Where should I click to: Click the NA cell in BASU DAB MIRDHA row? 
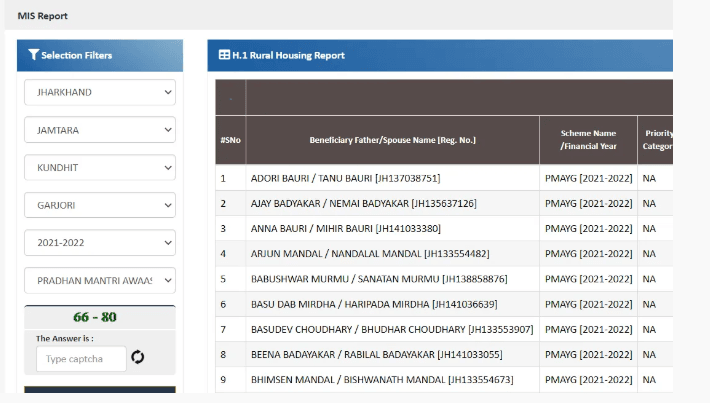point(655,304)
